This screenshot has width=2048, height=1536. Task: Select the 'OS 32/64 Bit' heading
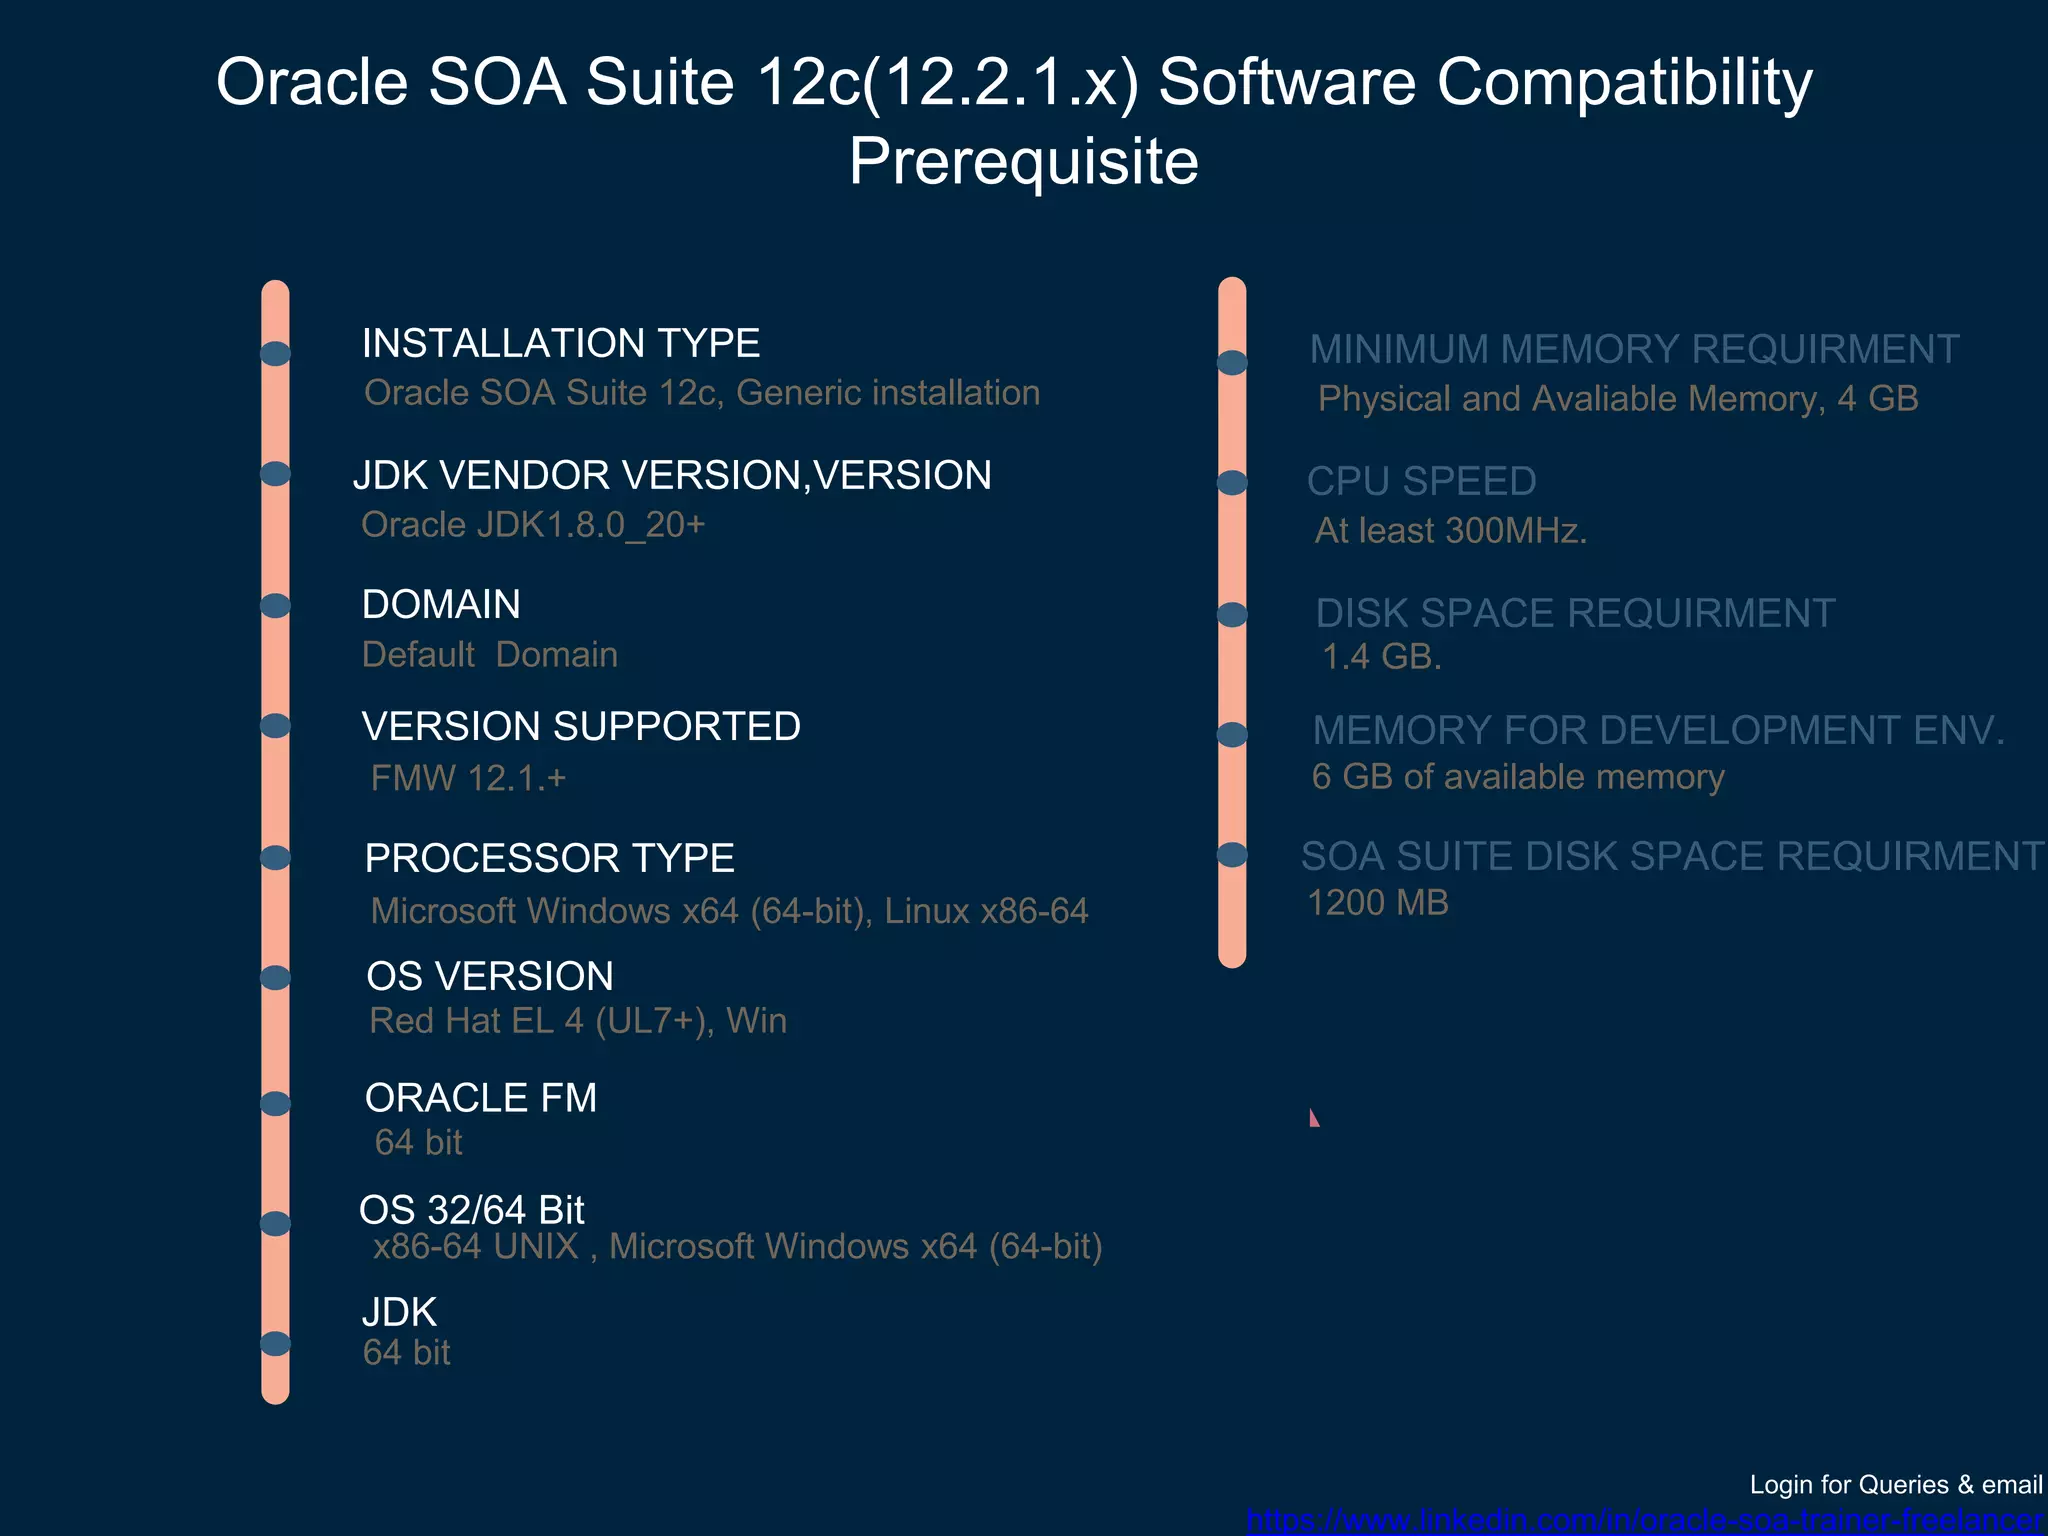(x=472, y=1210)
